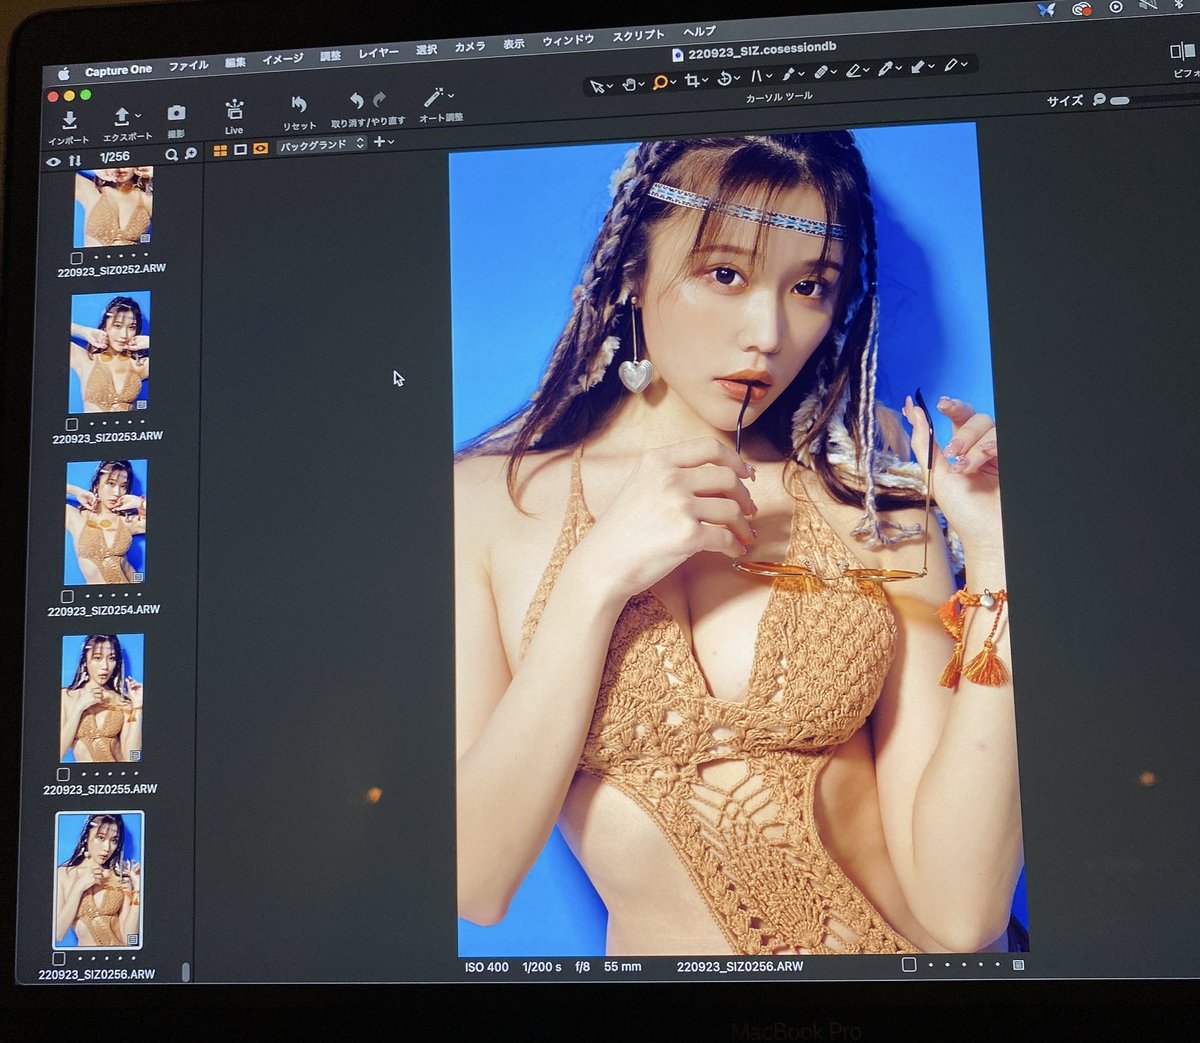Click the Export (エクスポート) icon
This screenshot has height=1043, width=1200.
[x=122, y=116]
